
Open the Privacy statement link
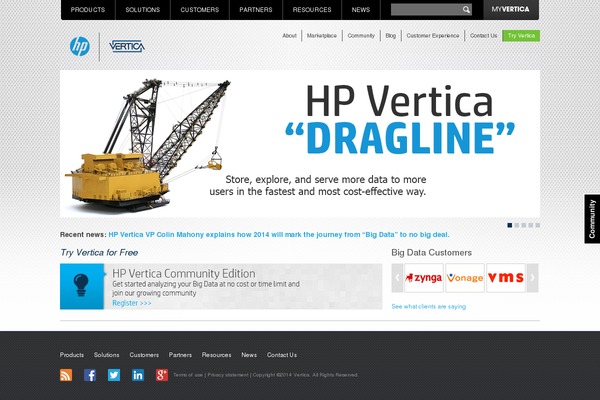[x=228, y=375]
